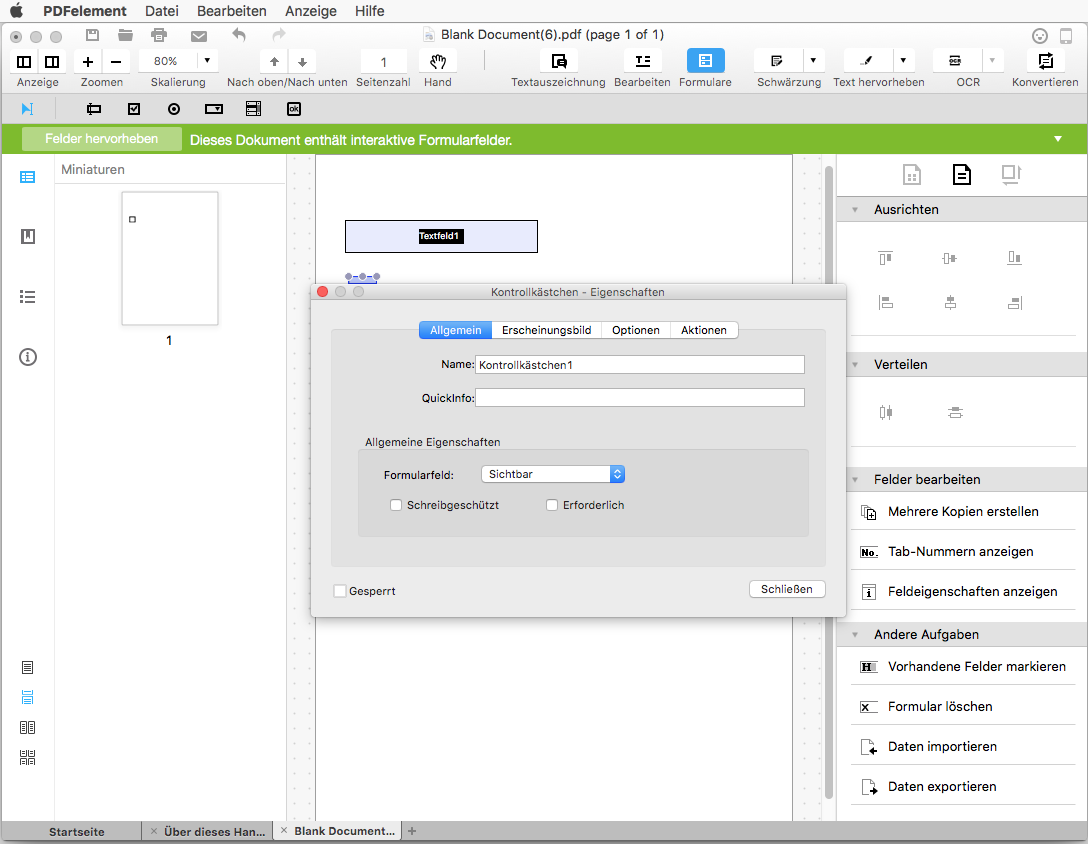
Task: Check the Gesperrt checkbox
Action: [x=339, y=591]
